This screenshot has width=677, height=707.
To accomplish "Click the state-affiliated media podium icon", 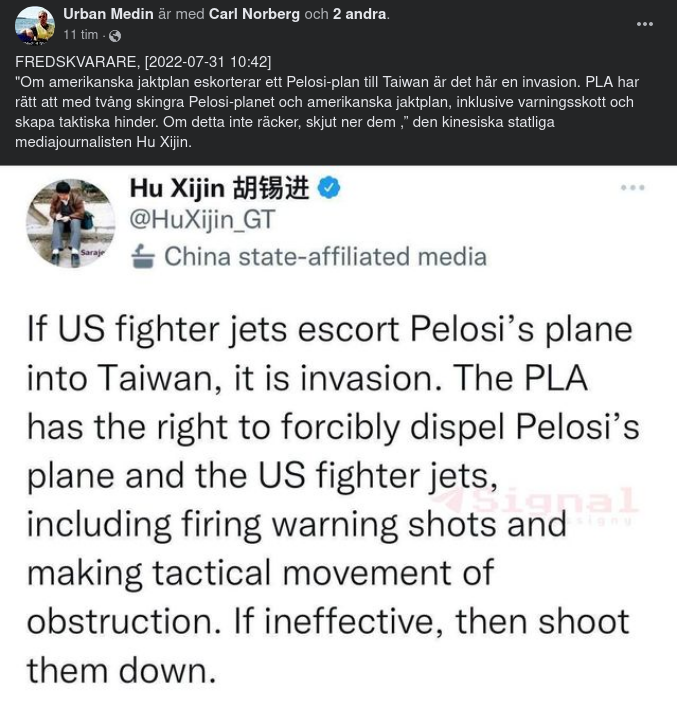I will coord(144,257).
